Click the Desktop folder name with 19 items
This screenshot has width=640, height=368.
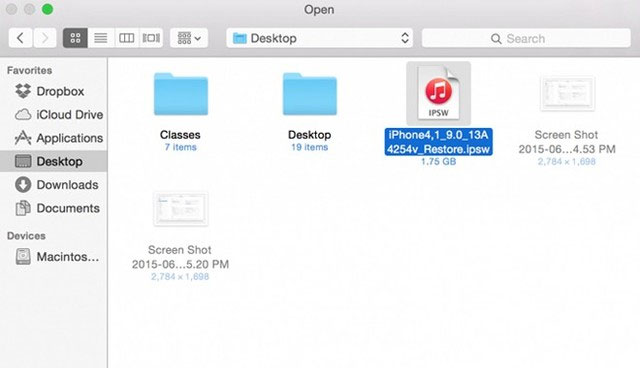tap(309, 135)
